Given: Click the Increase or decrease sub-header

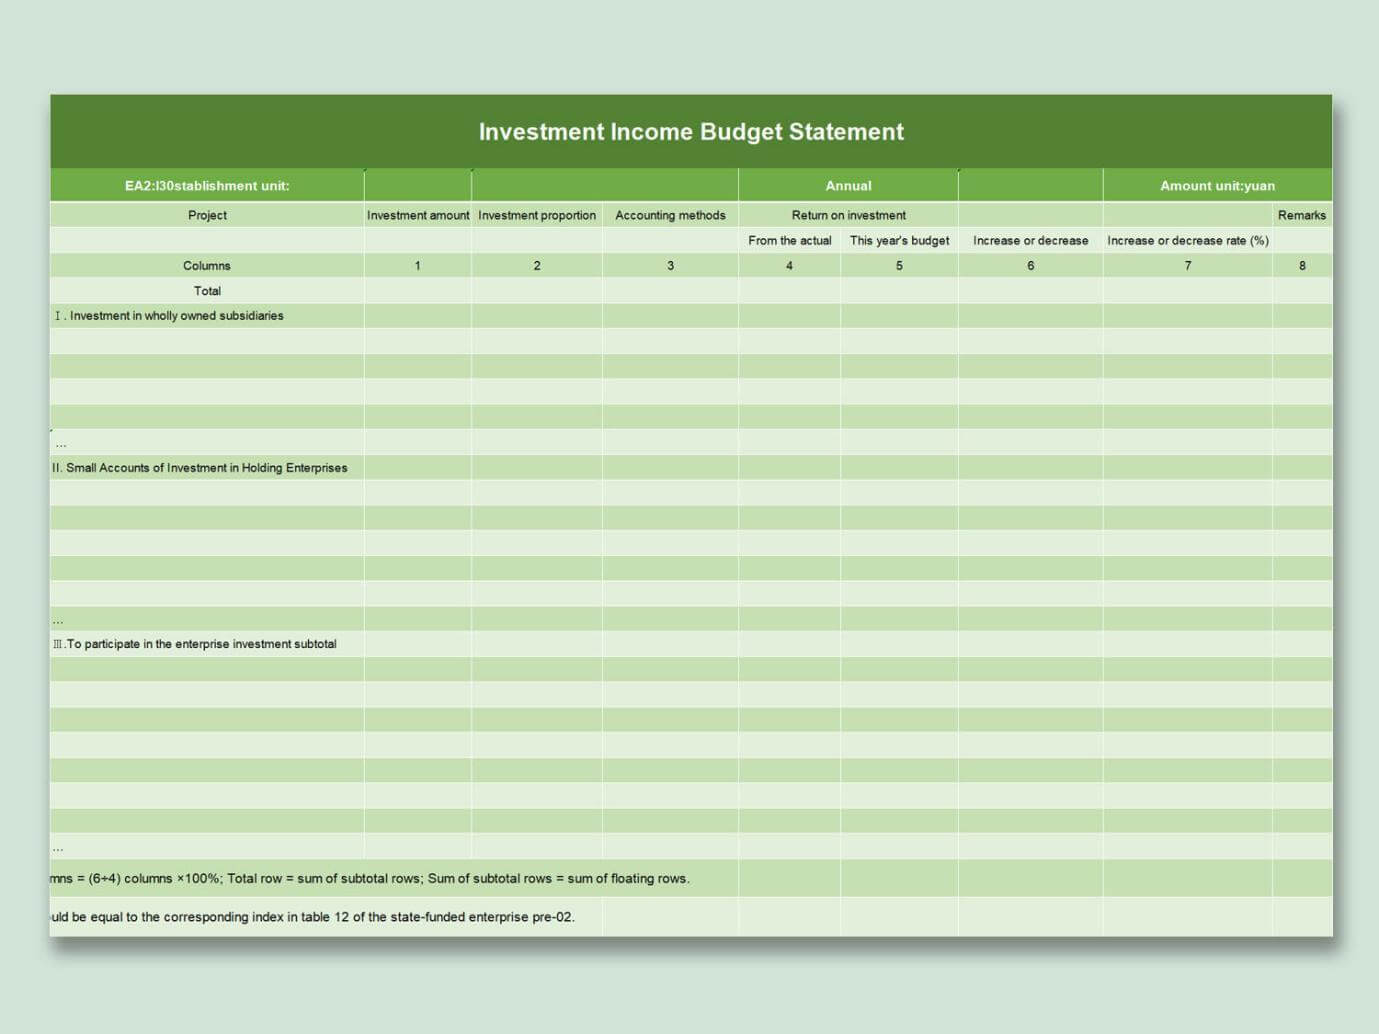Looking at the screenshot, I should tap(1029, 240).
